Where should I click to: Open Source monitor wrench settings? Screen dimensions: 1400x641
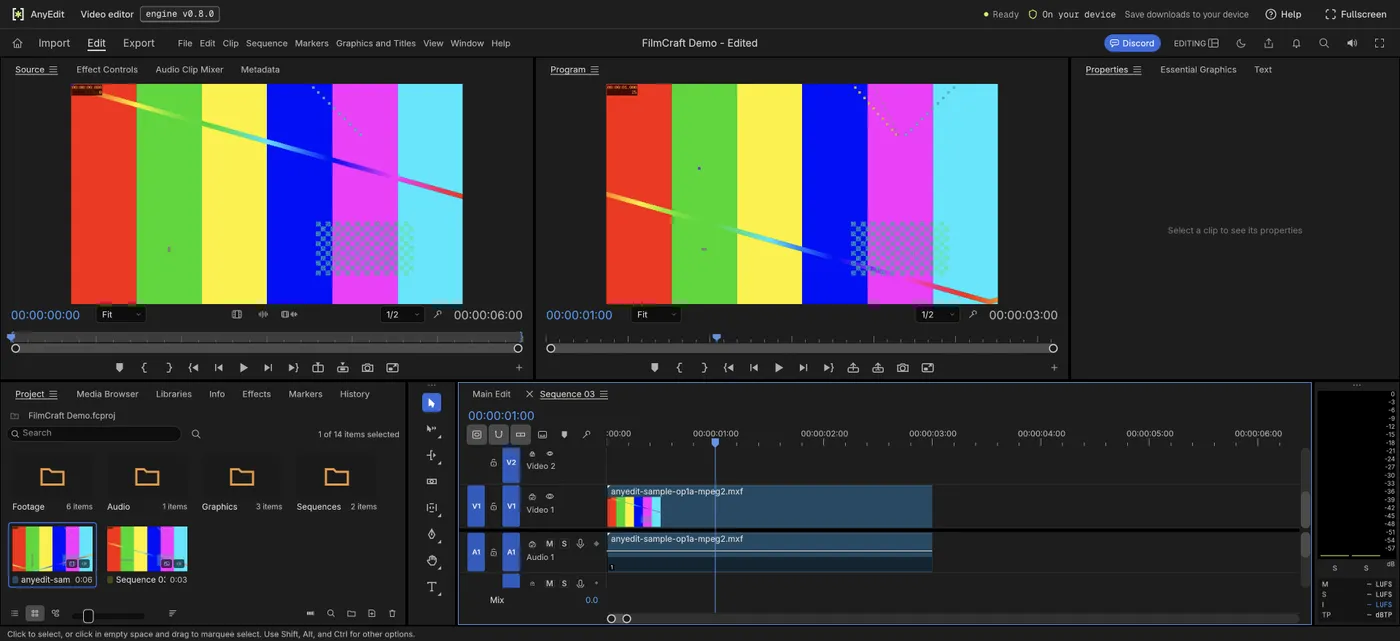point(437,314)
